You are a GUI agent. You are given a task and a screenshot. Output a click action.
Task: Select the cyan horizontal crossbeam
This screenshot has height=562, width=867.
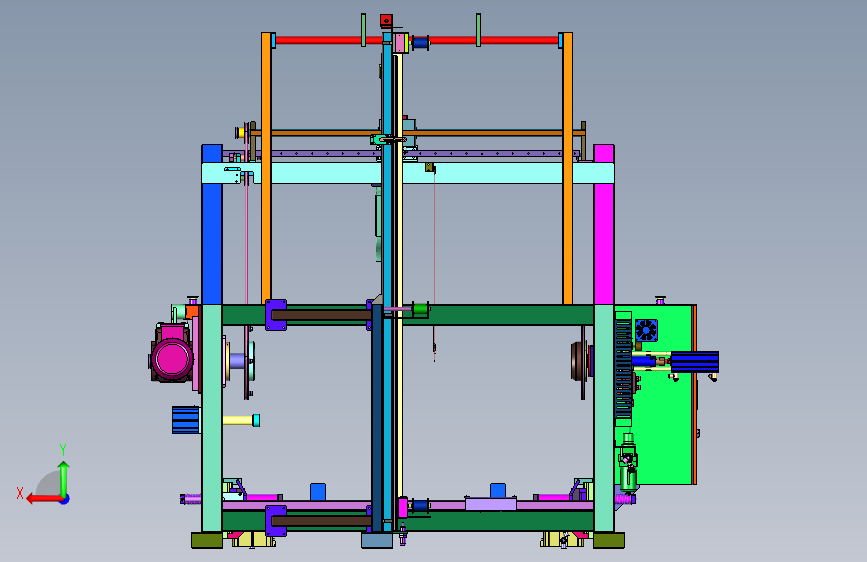tap(408, 173)
